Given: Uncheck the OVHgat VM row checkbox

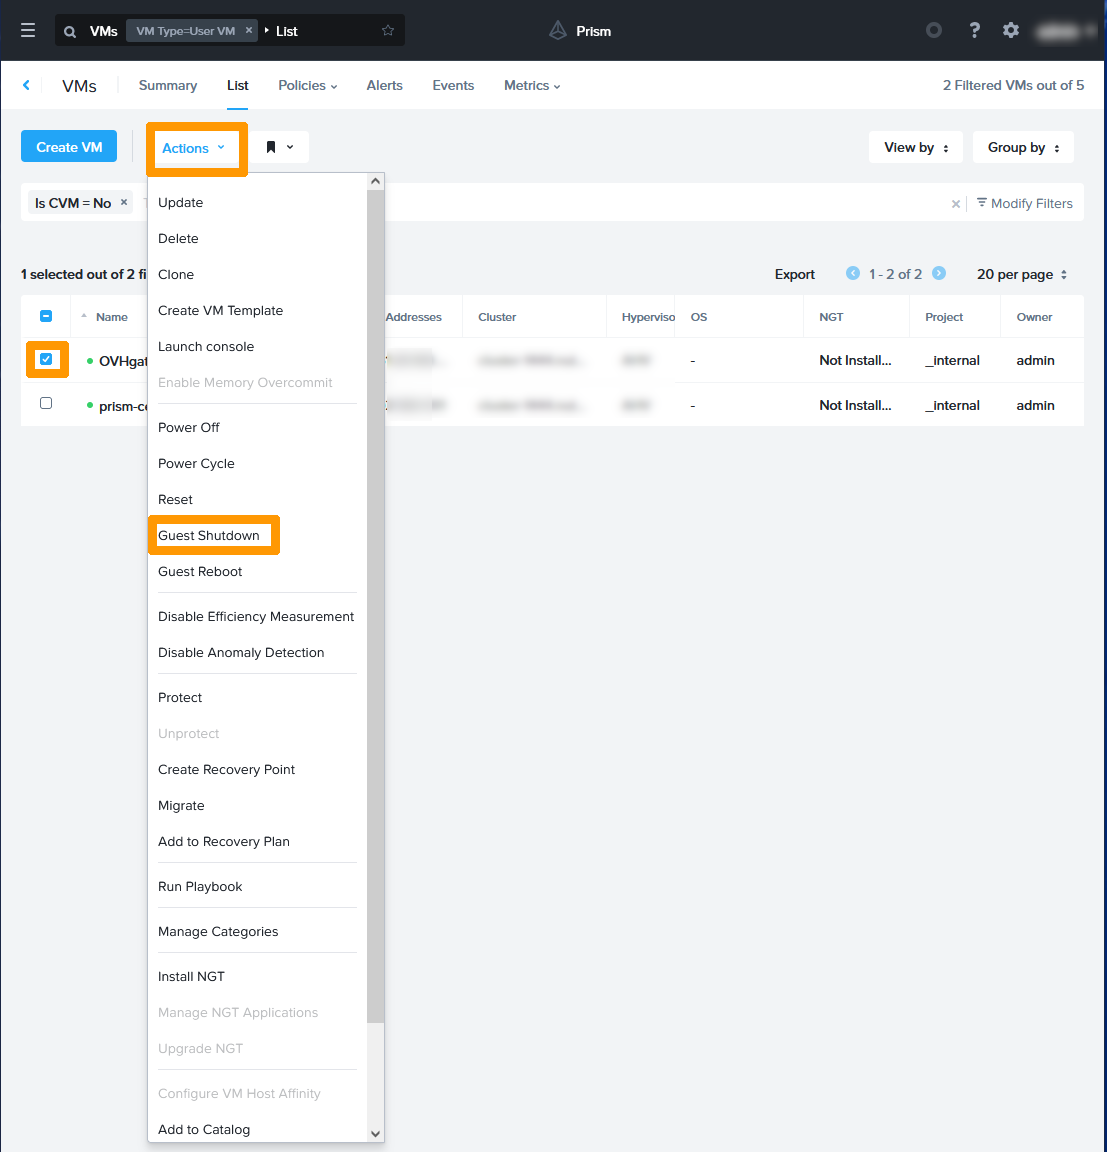Looking at the screenshot, I should pyautogui.click(x=46, y=359).
